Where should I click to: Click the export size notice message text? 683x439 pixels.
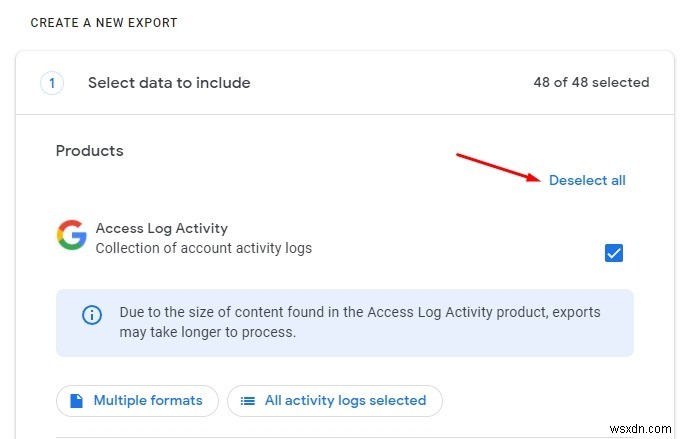point(358,322)
